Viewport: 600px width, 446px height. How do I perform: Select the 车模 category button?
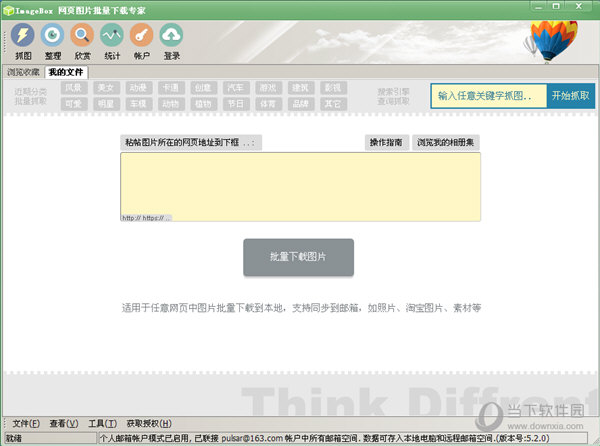click(139, 104)
